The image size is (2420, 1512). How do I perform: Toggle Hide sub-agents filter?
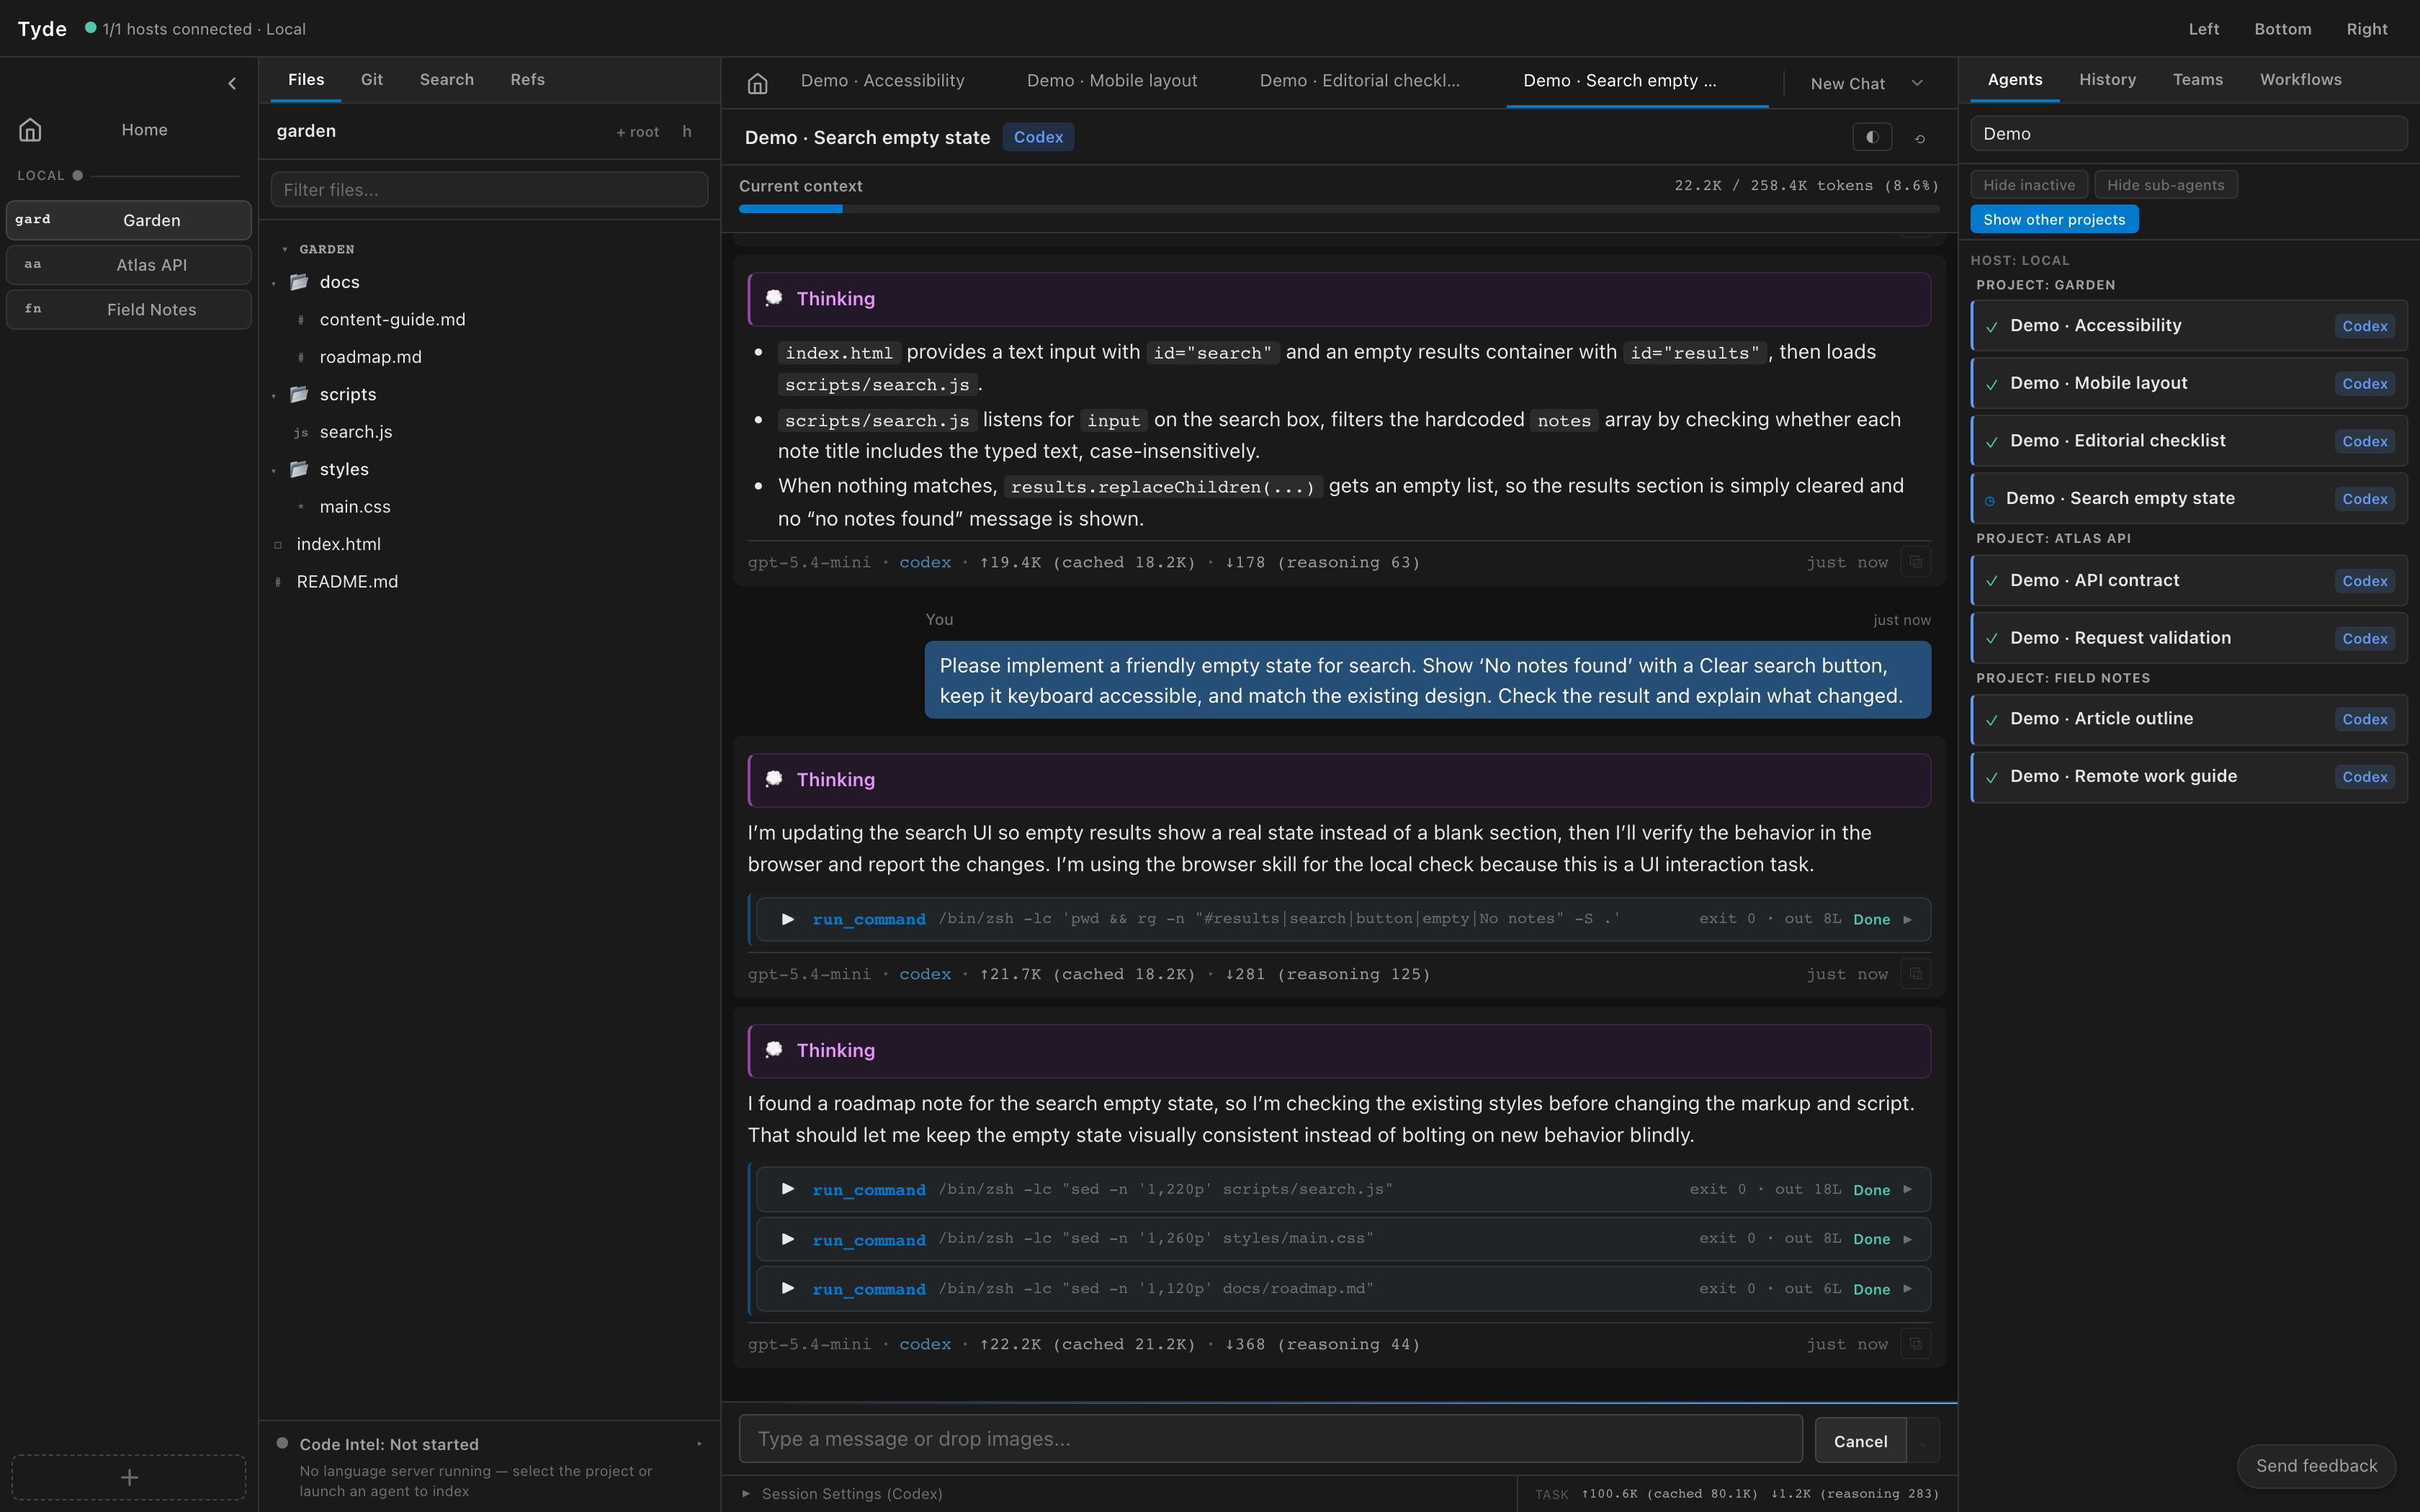click(2166, 185)
